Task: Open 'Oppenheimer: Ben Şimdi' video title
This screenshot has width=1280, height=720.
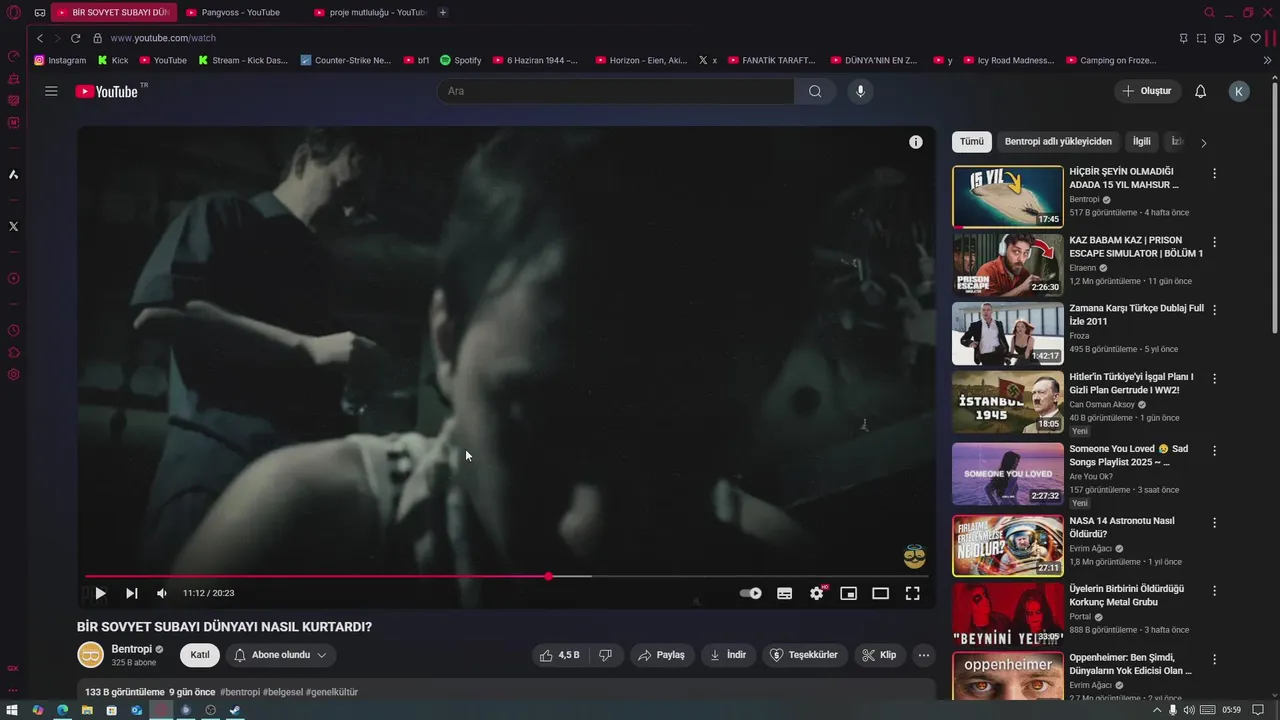Action: (x=1130, y=664)
